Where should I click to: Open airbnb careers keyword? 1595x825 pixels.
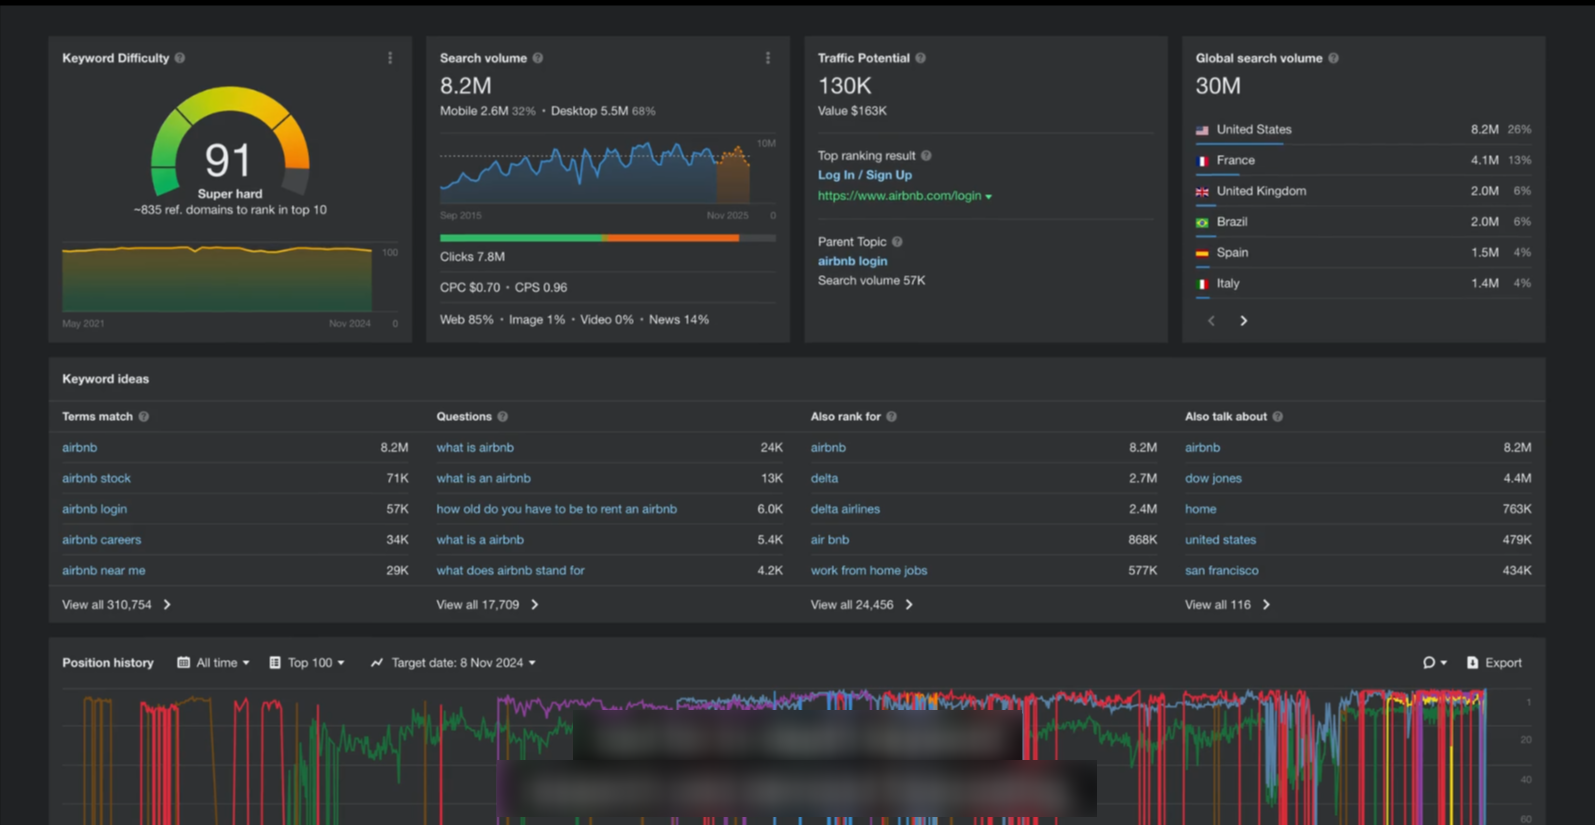(101, 540)
